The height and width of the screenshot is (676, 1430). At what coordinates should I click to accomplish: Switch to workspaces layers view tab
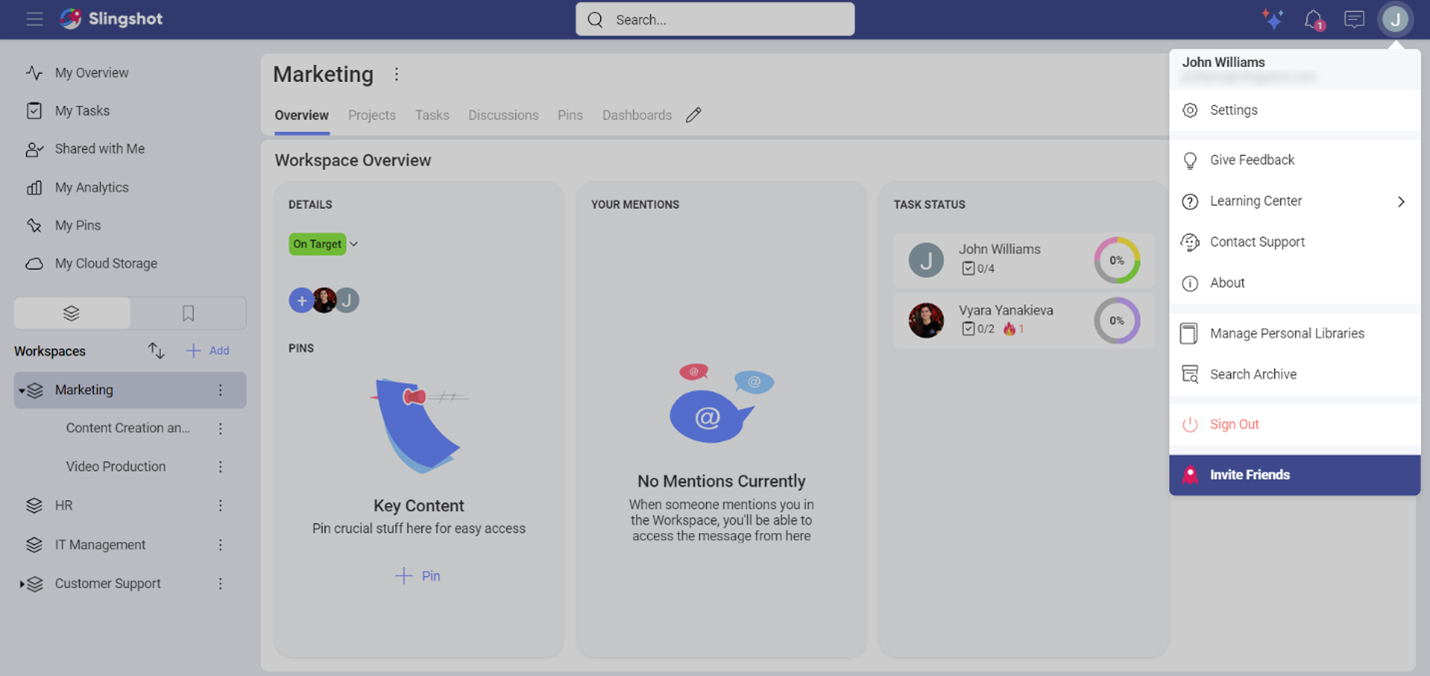pos(72,313)
